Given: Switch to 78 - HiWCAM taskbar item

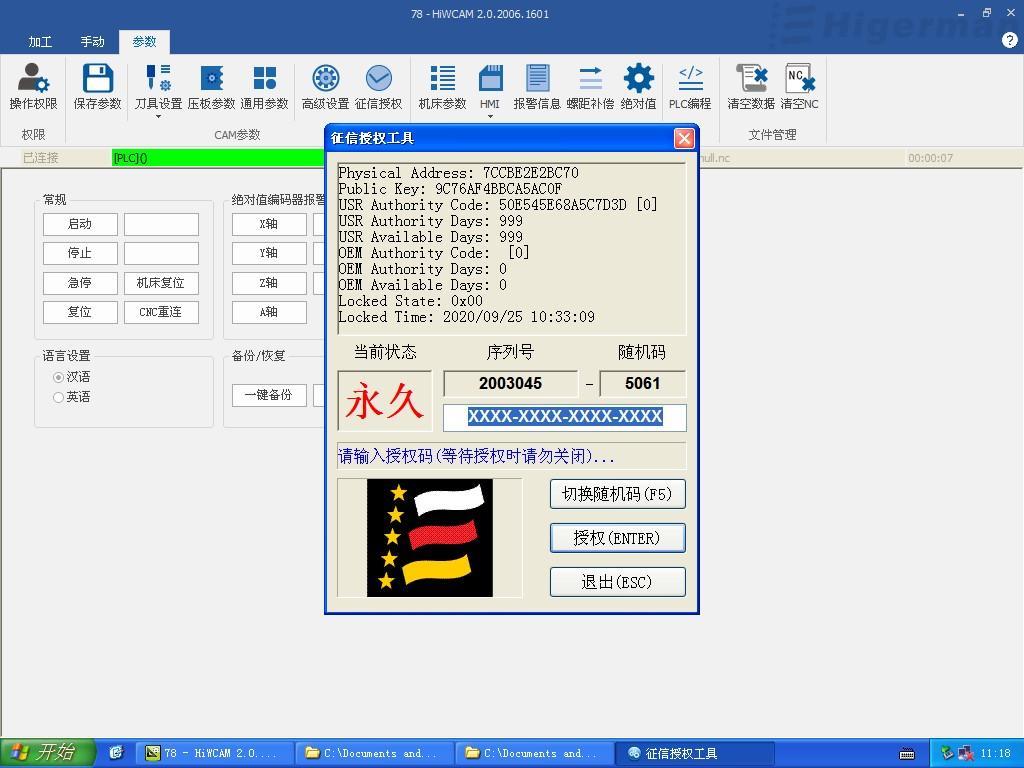Looking at the screenshot, I should 214,753.
